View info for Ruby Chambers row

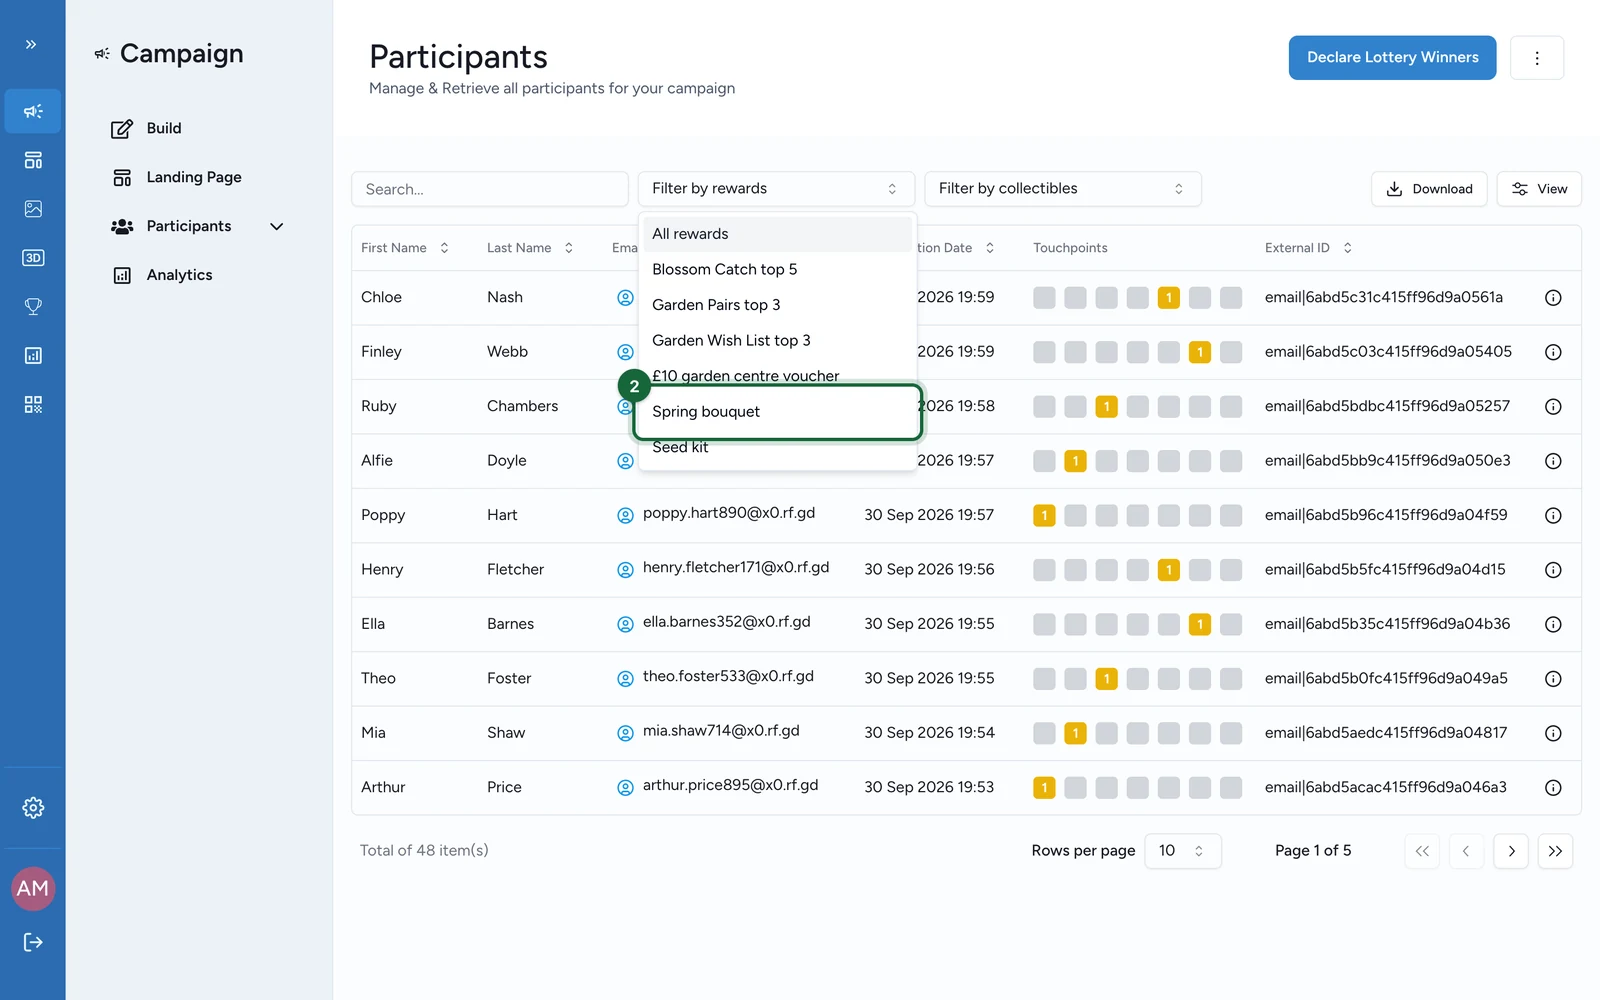tap(1553, 407)
